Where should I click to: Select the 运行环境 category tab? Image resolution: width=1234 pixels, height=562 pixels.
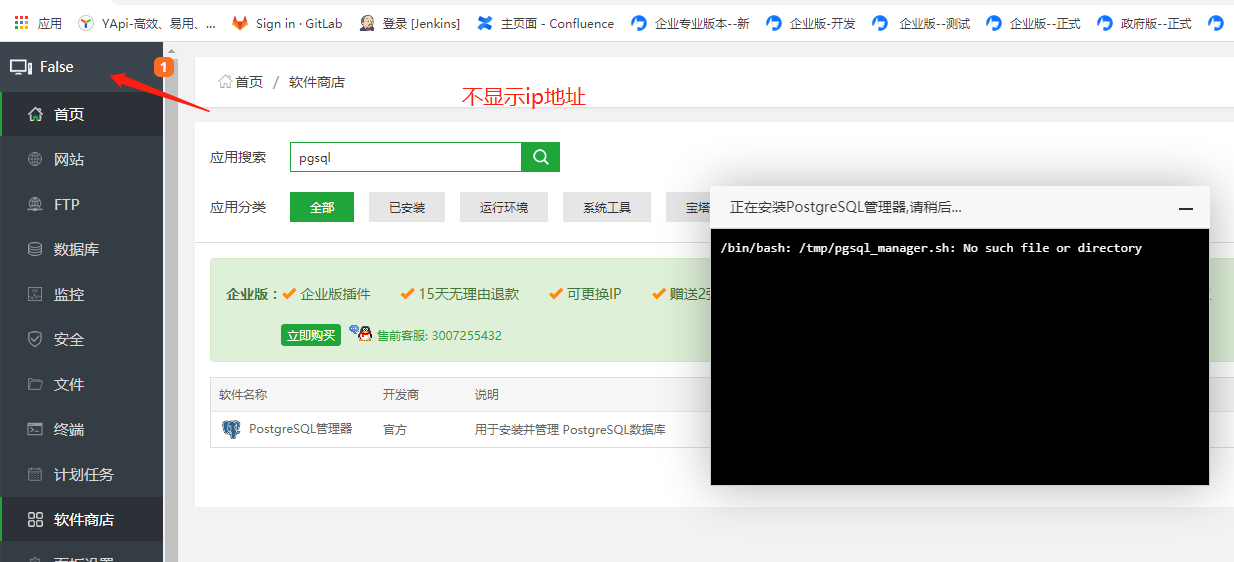pyautogui.click(x=504, y=207)
